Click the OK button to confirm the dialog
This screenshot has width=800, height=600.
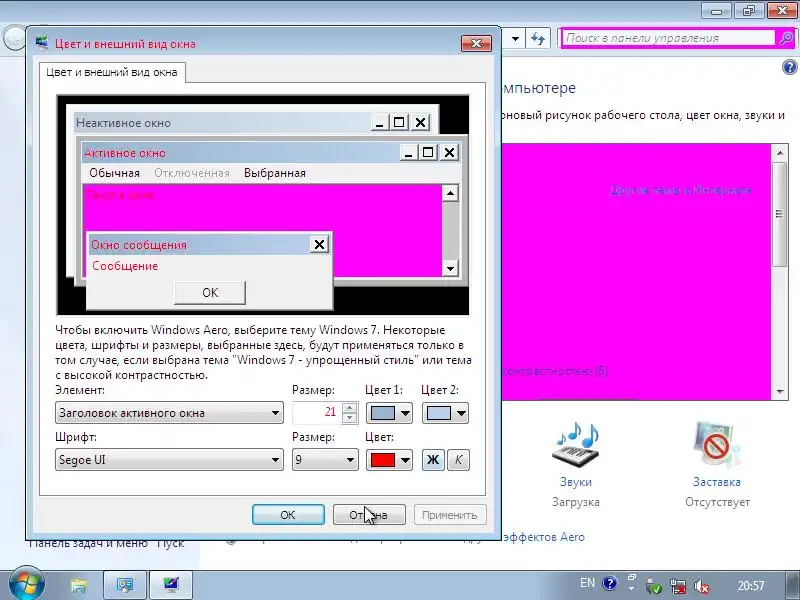coord(288,515)
